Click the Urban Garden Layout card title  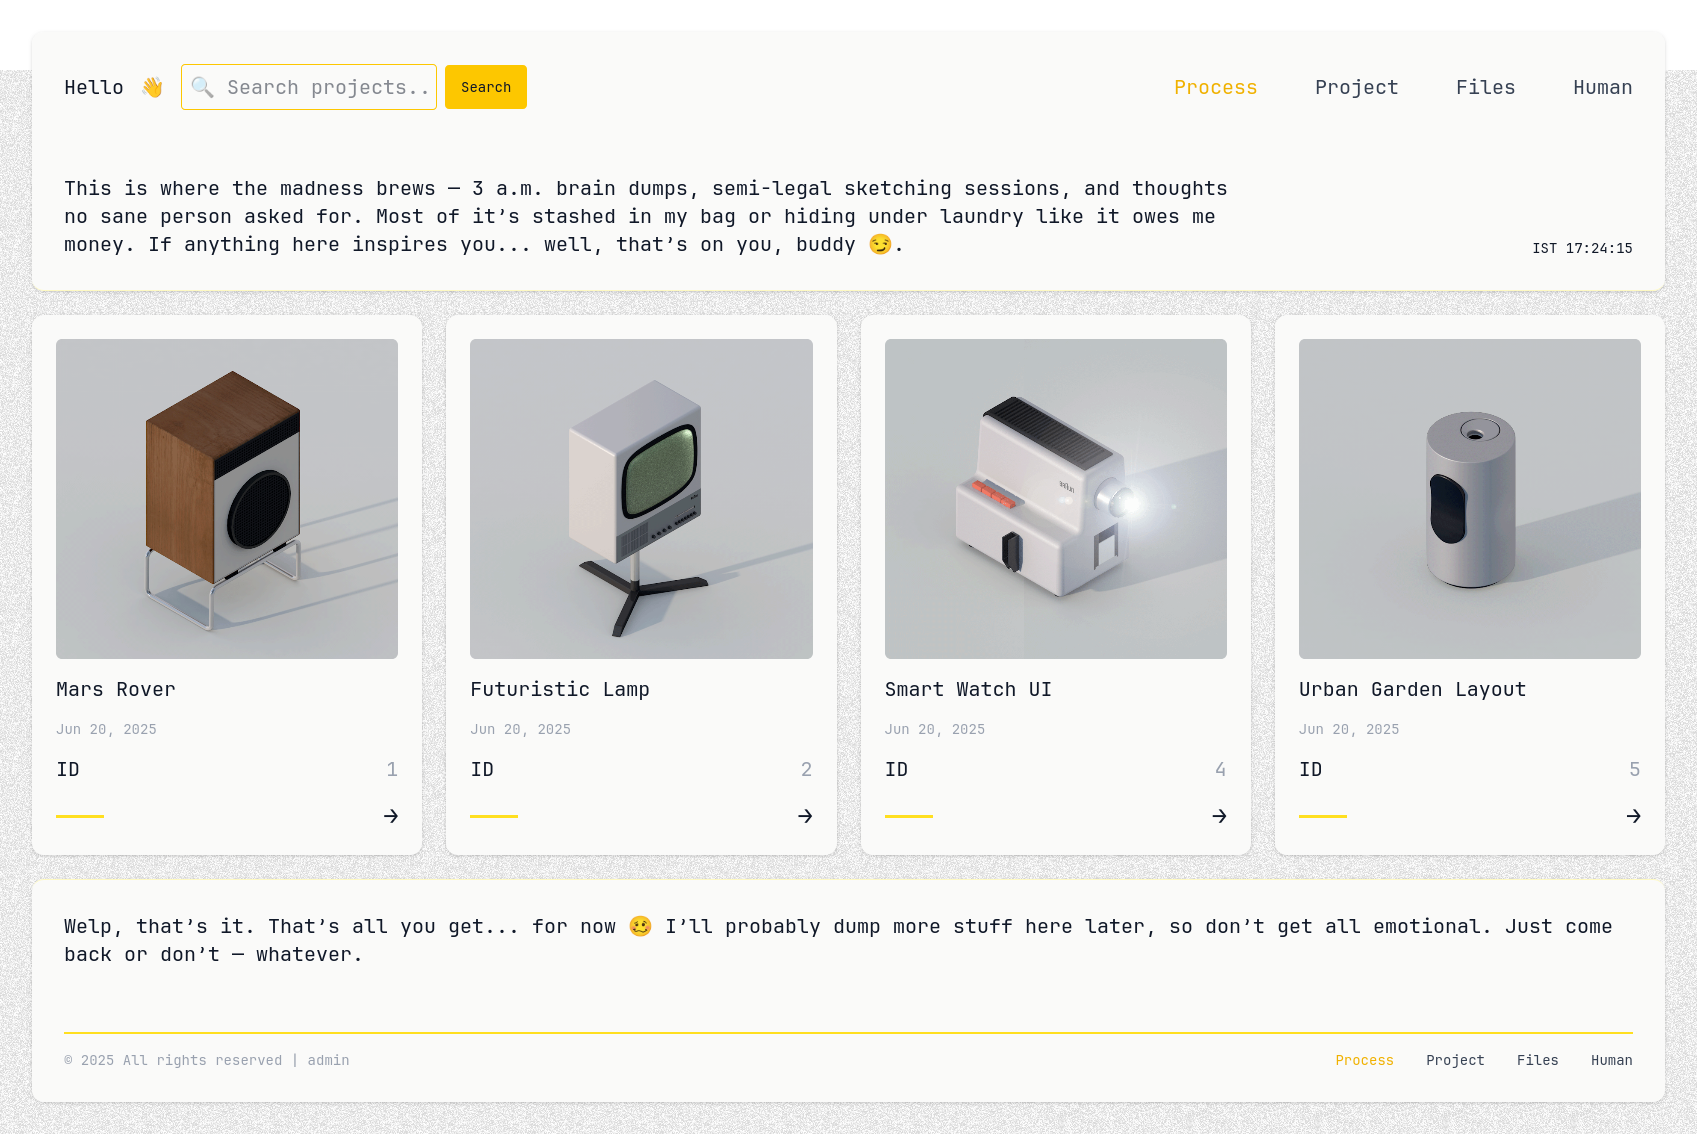click(x=1412, y=689)
